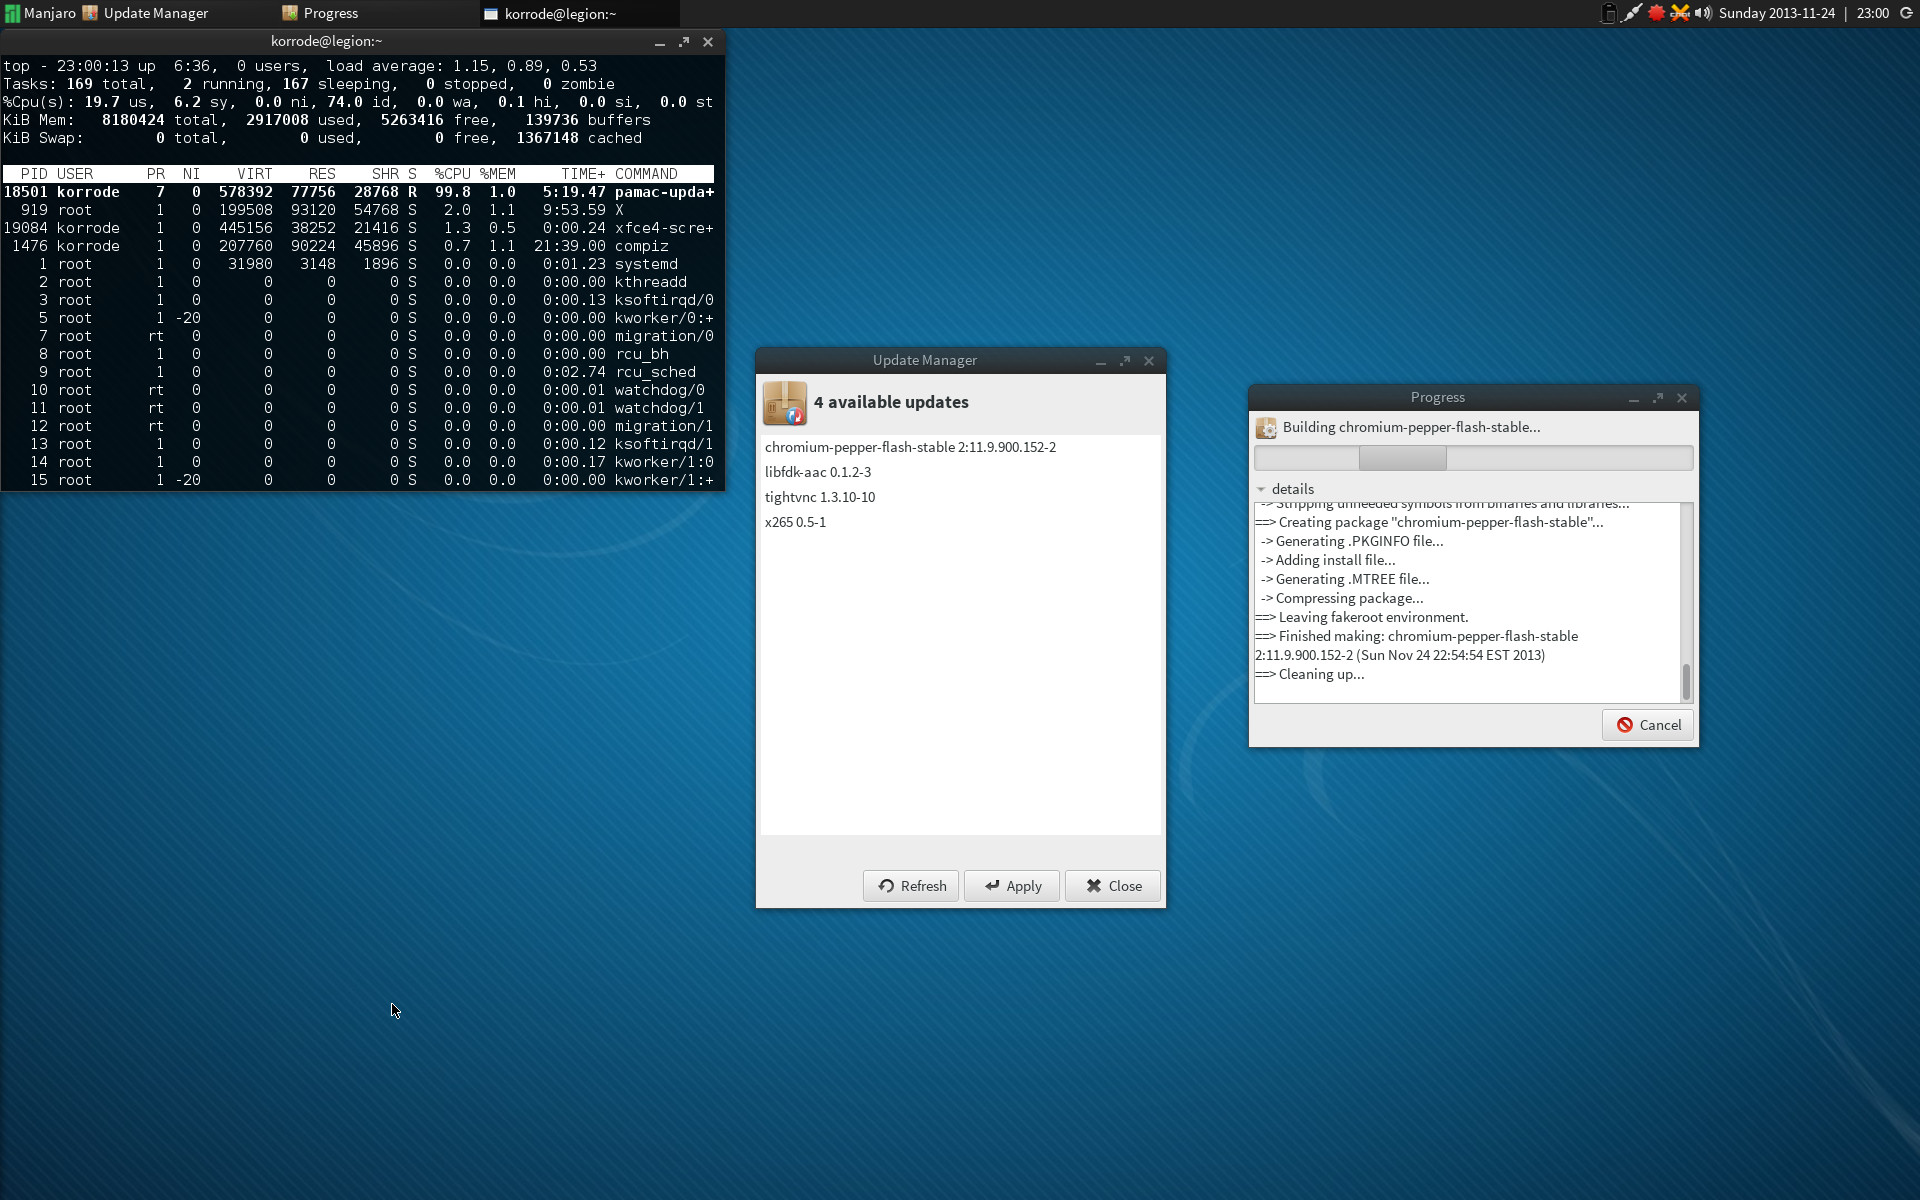This screenshot has width=1920, height=1200.
Task: Click '==> Leaving fakeroot environment.' log line
Action: 1362,617
